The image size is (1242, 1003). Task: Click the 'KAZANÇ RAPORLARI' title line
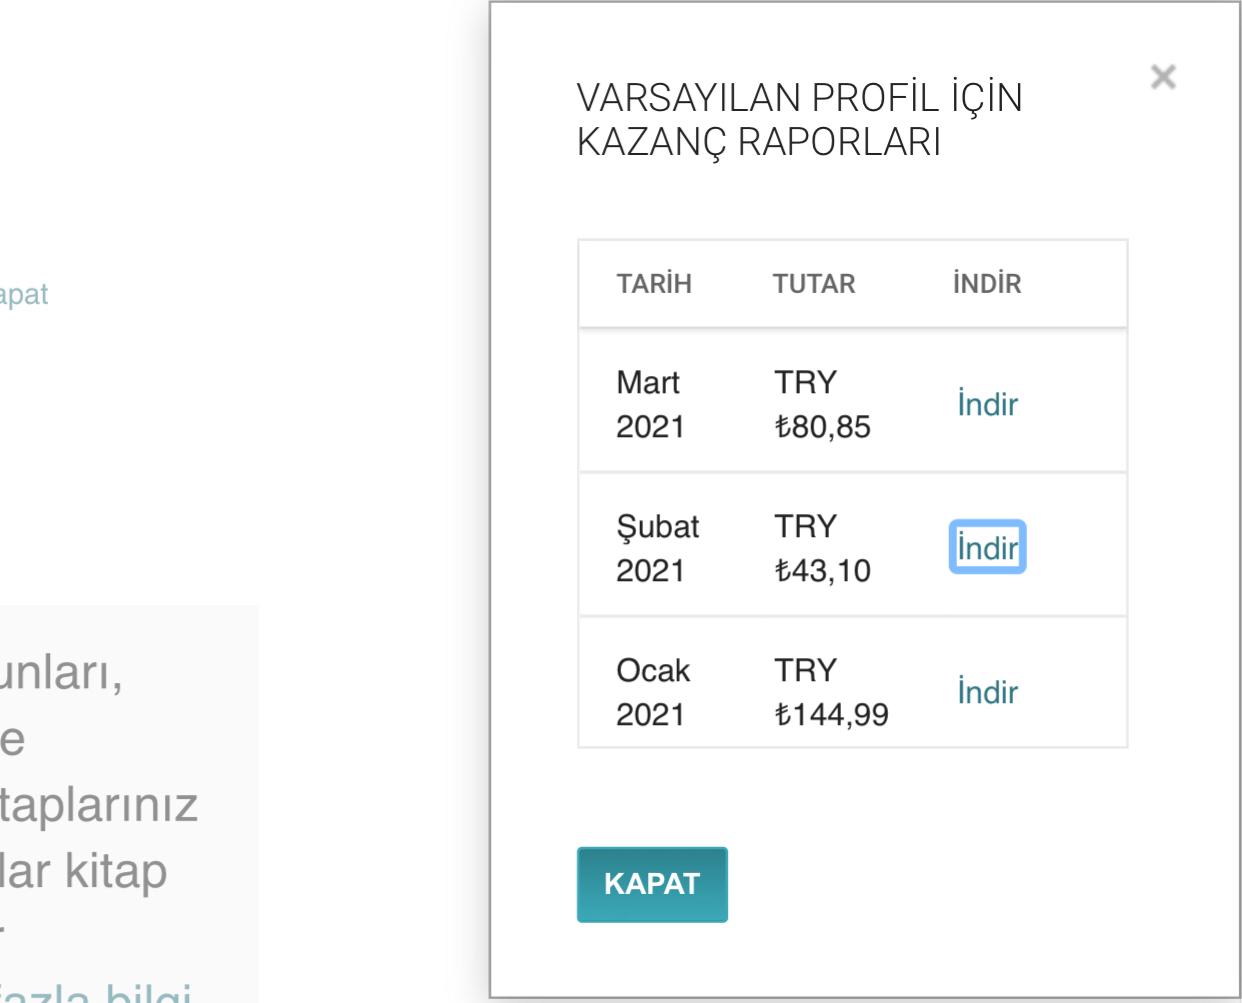click(759, 142)
